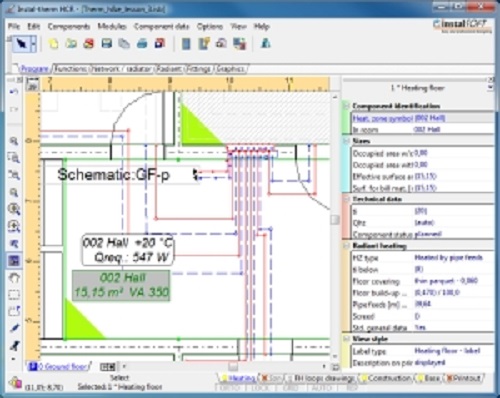The width and height of the screenshot is (500, 398).
Task: Open the 1 * Heating floor component dropdown
Action: point(490,88)
